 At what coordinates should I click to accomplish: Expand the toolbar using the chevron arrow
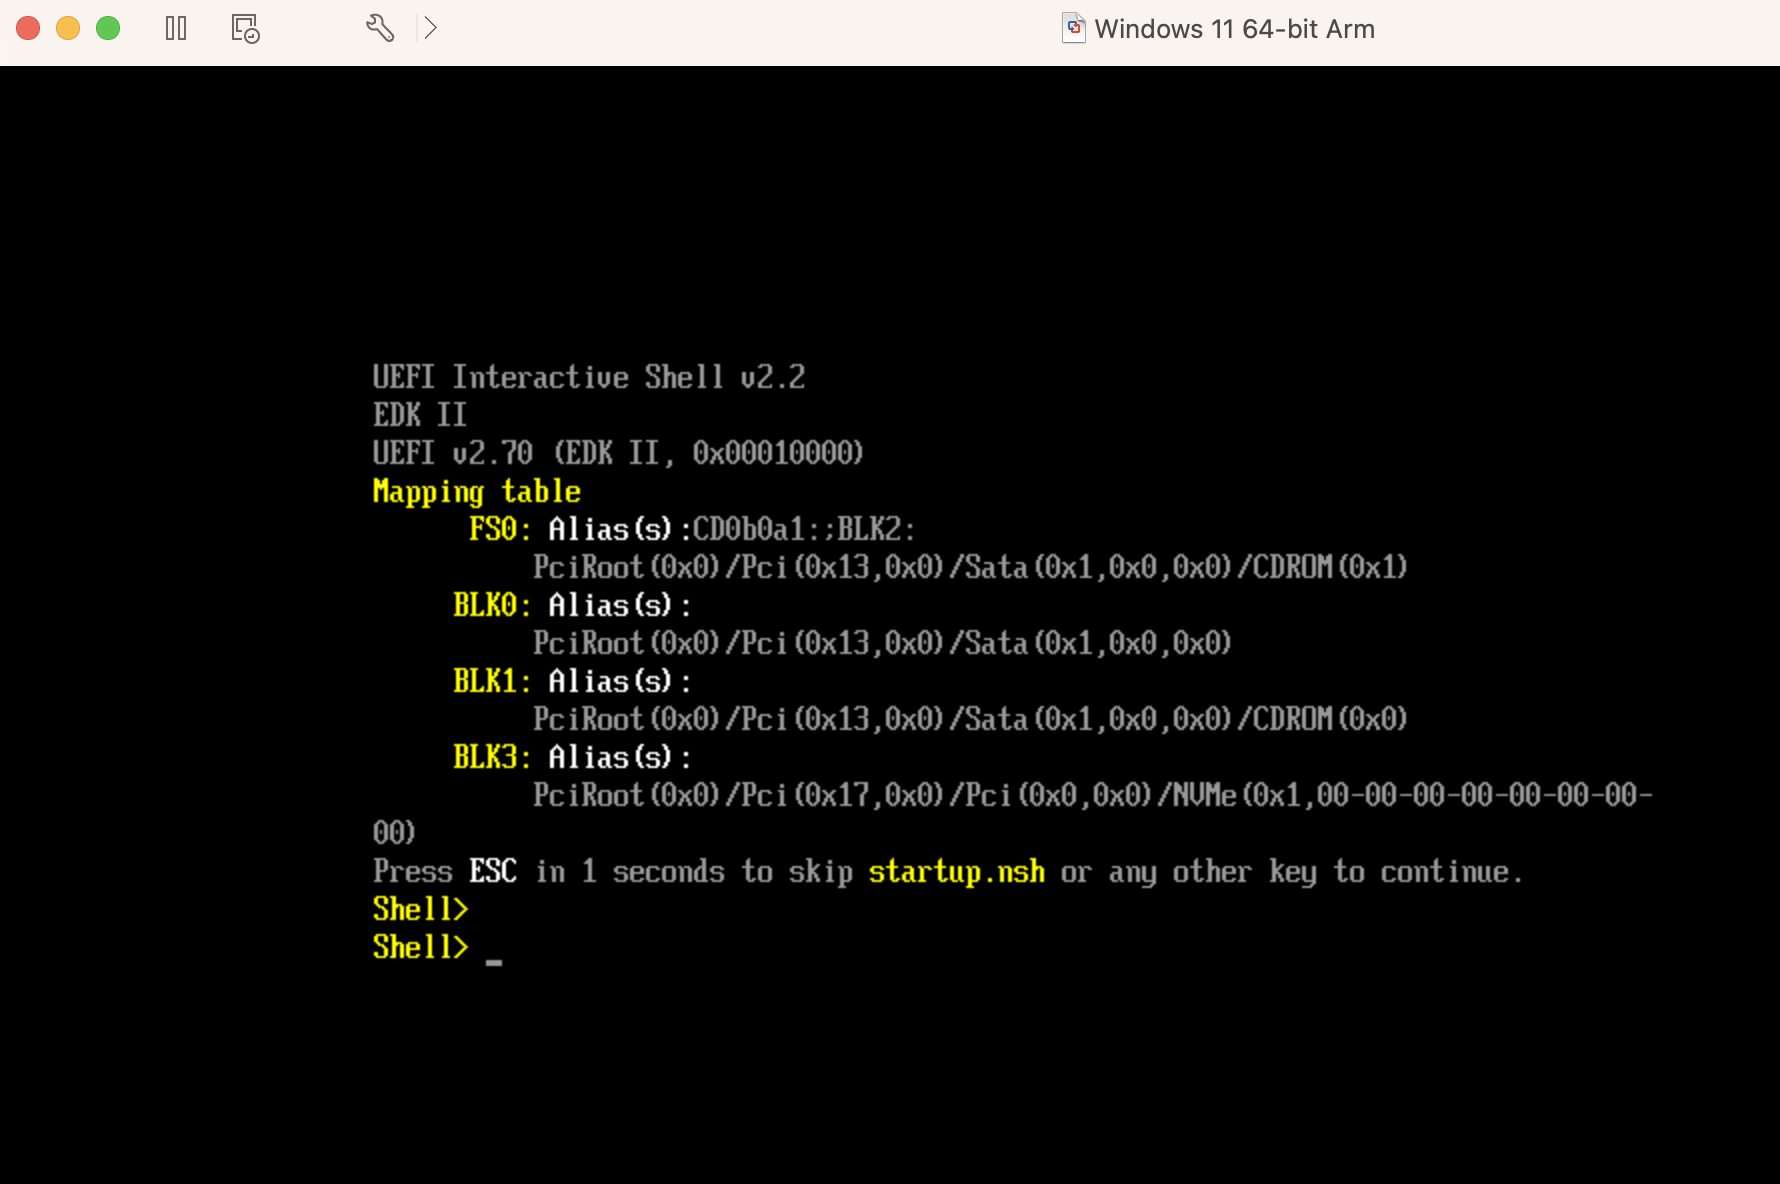point(430,28)
